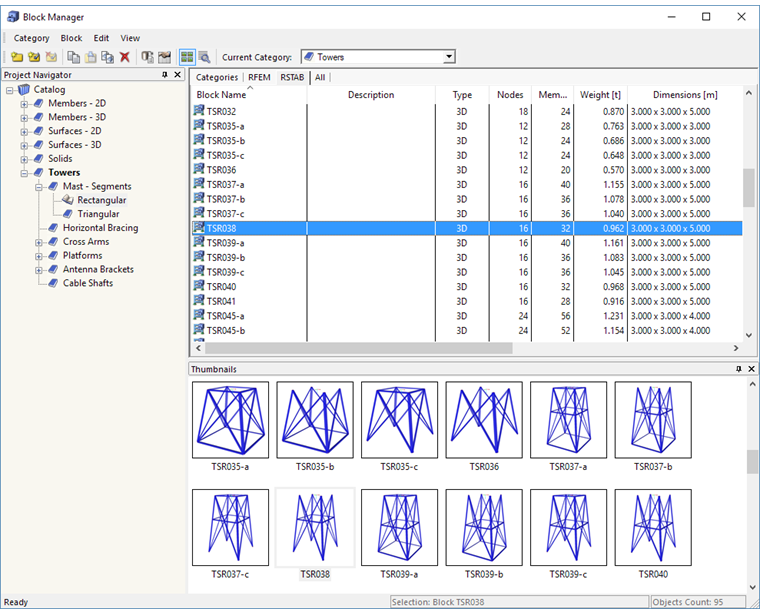Select the TSR039-a thumbnail
Viewport: 760px width, 614px height.
point(399,527)
